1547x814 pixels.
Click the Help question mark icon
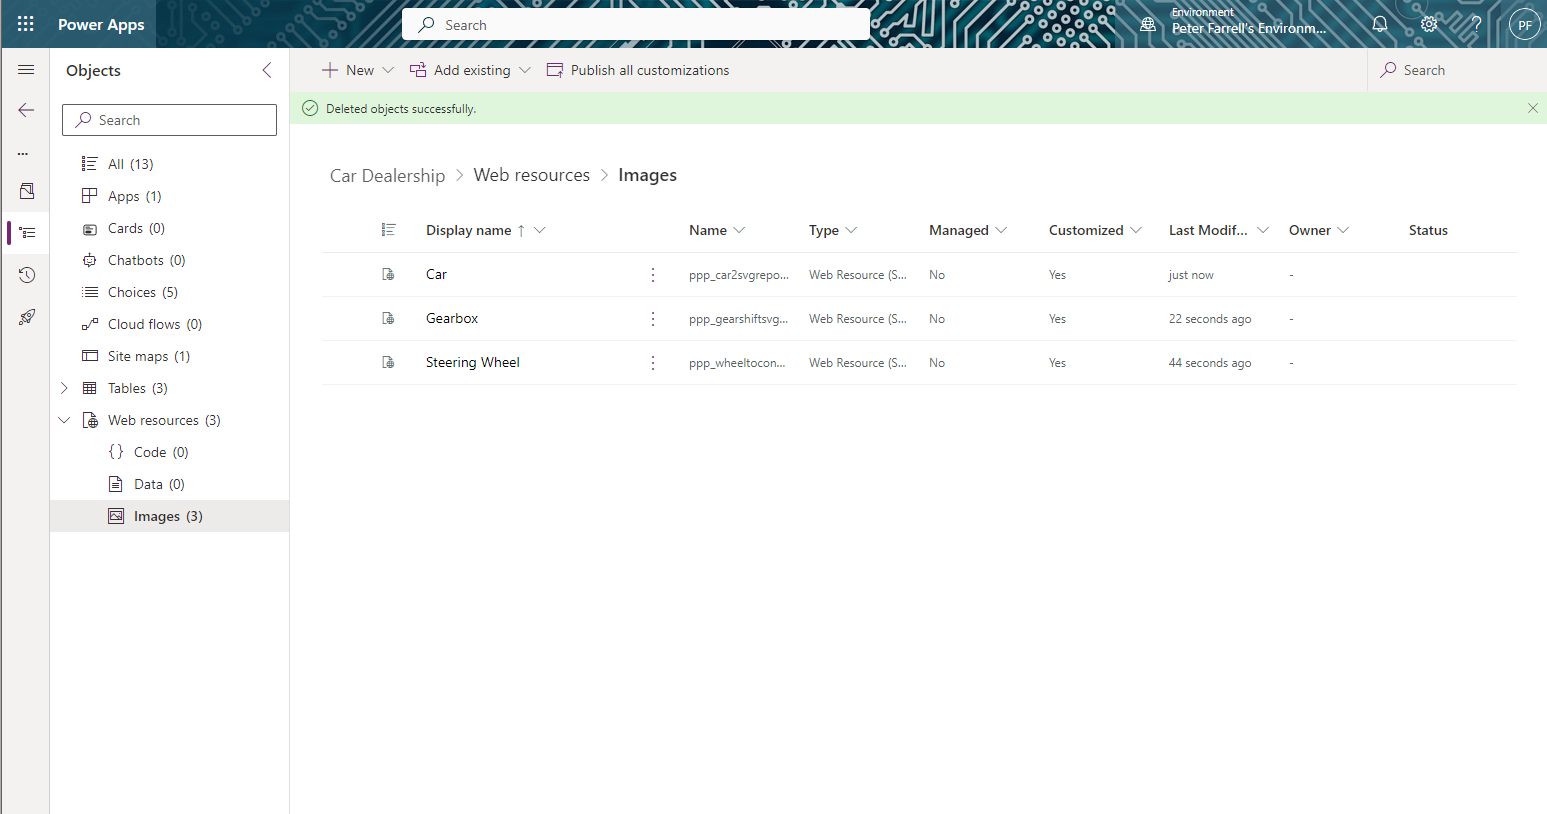(x=1475, y=24)
